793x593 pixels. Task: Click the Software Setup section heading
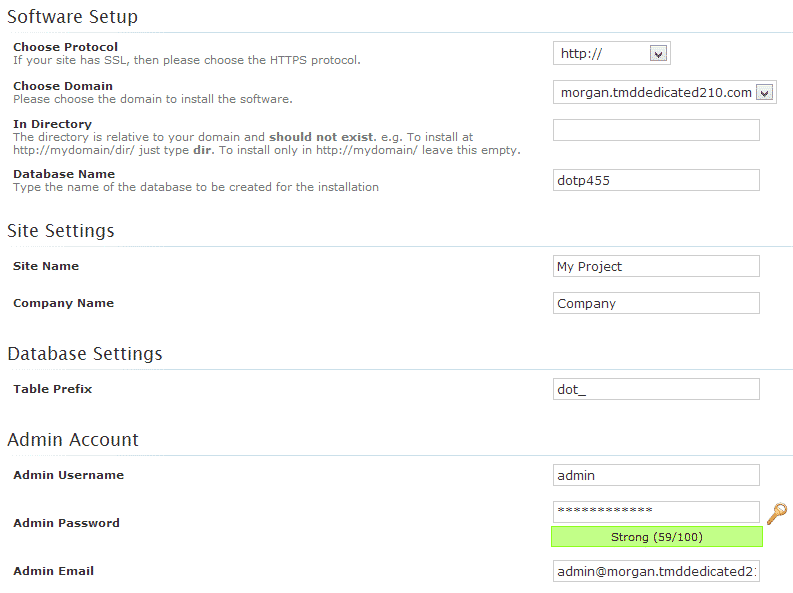73,17
